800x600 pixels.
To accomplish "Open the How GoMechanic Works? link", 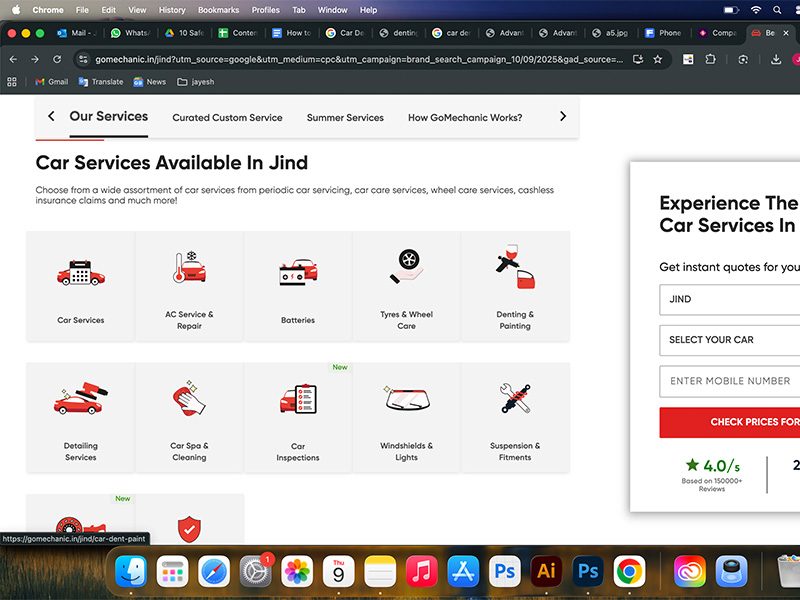I will pos(465,117).
